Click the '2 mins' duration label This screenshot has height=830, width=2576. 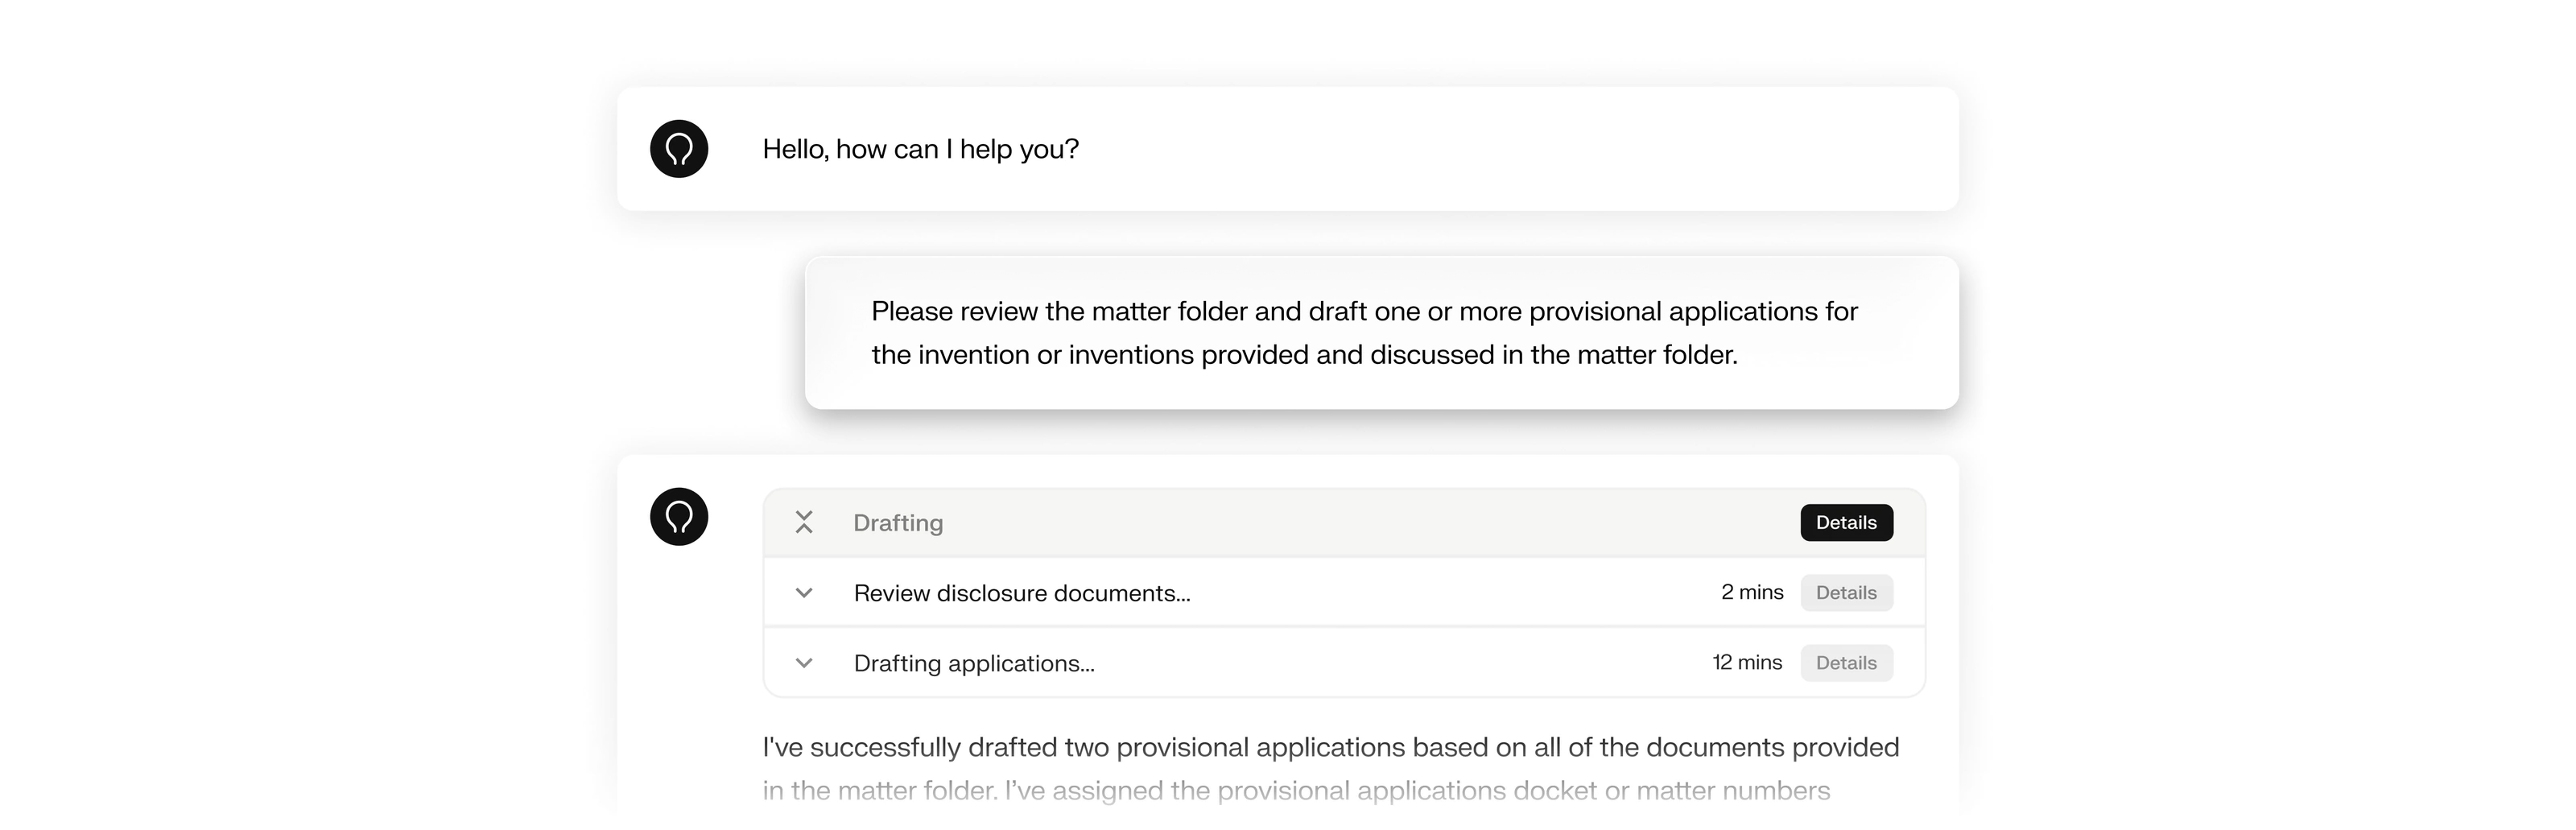coord(1752,592)
